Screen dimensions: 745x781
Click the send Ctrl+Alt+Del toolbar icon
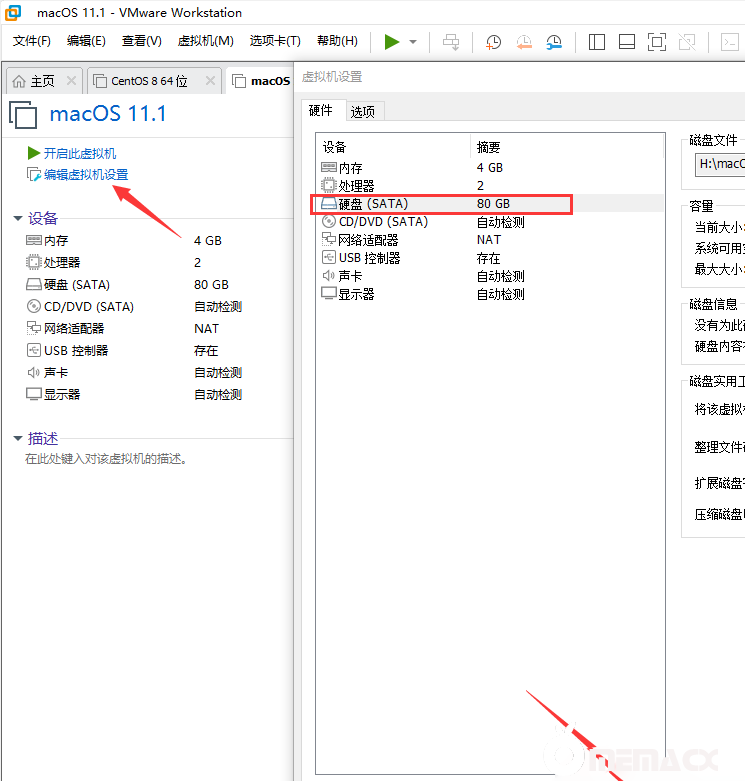pyautogui.click(x=451, y=41)
